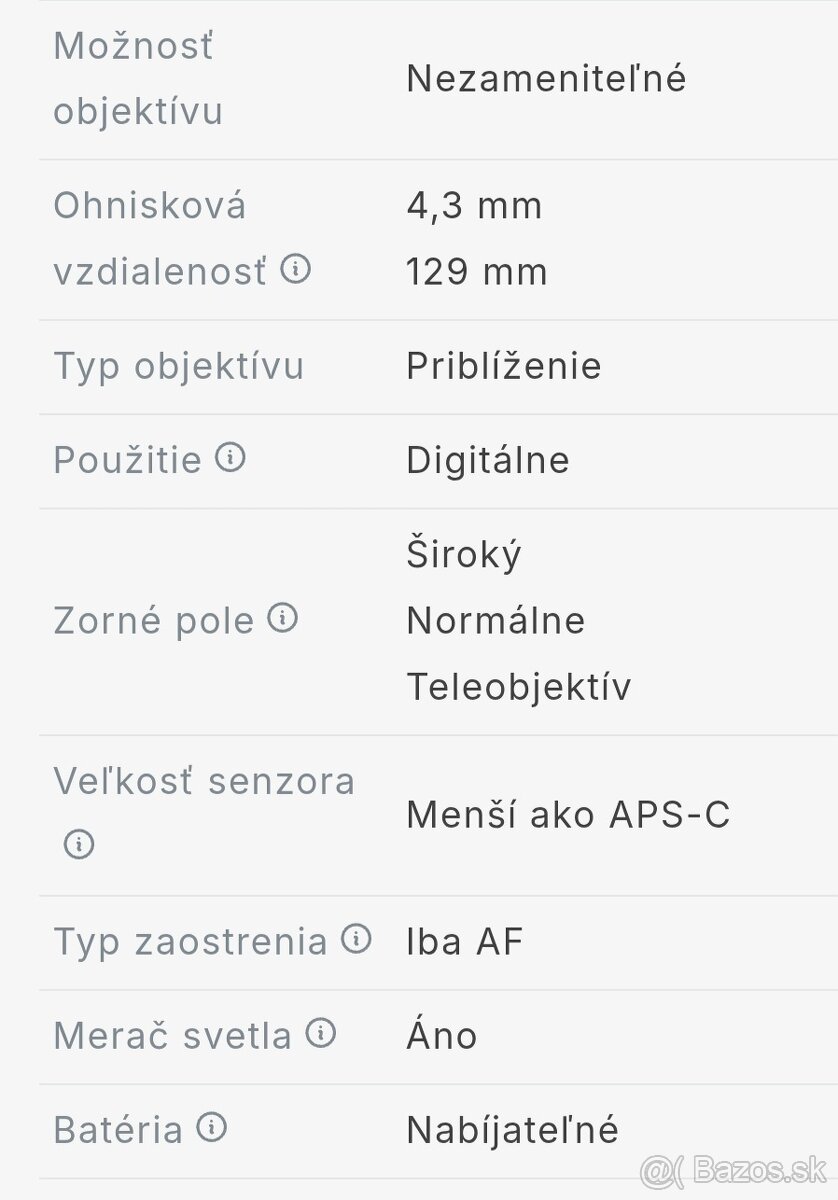Click the Bazos.sk watermark logo
The width and height of the screenshot is (838, 1200).
coord(733,1168)
